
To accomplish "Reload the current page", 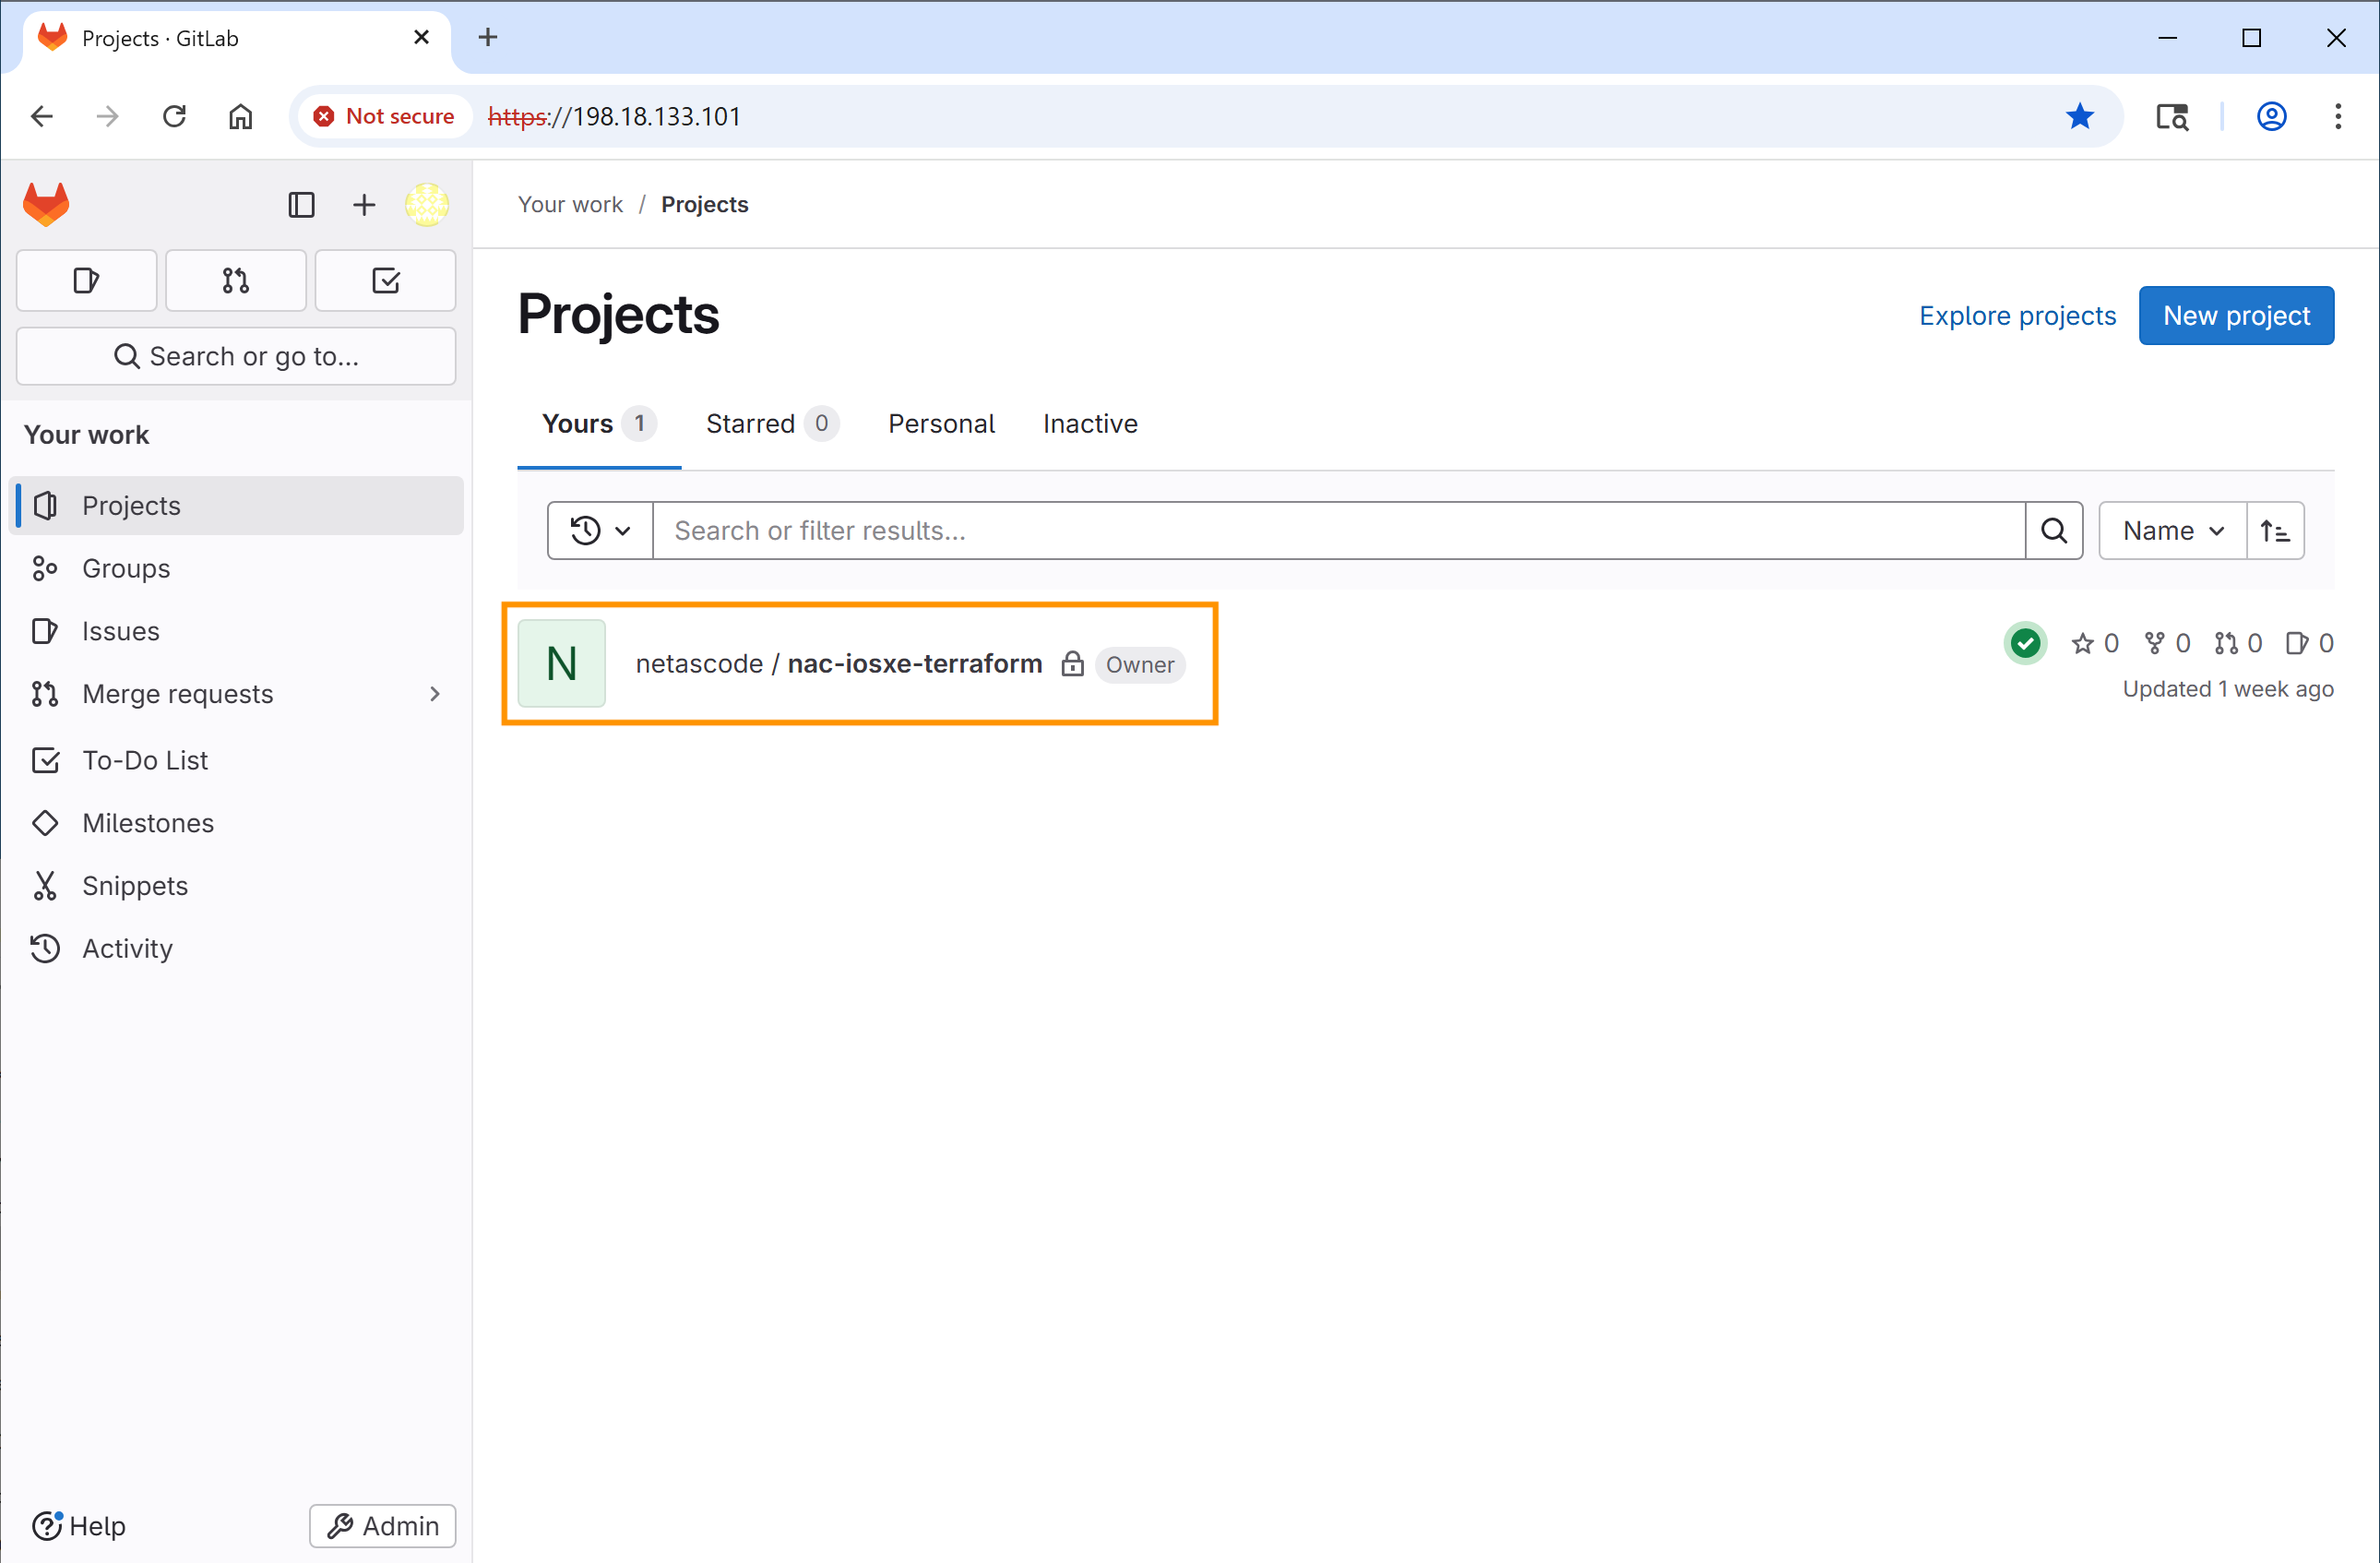I will (x=174, y=117).
